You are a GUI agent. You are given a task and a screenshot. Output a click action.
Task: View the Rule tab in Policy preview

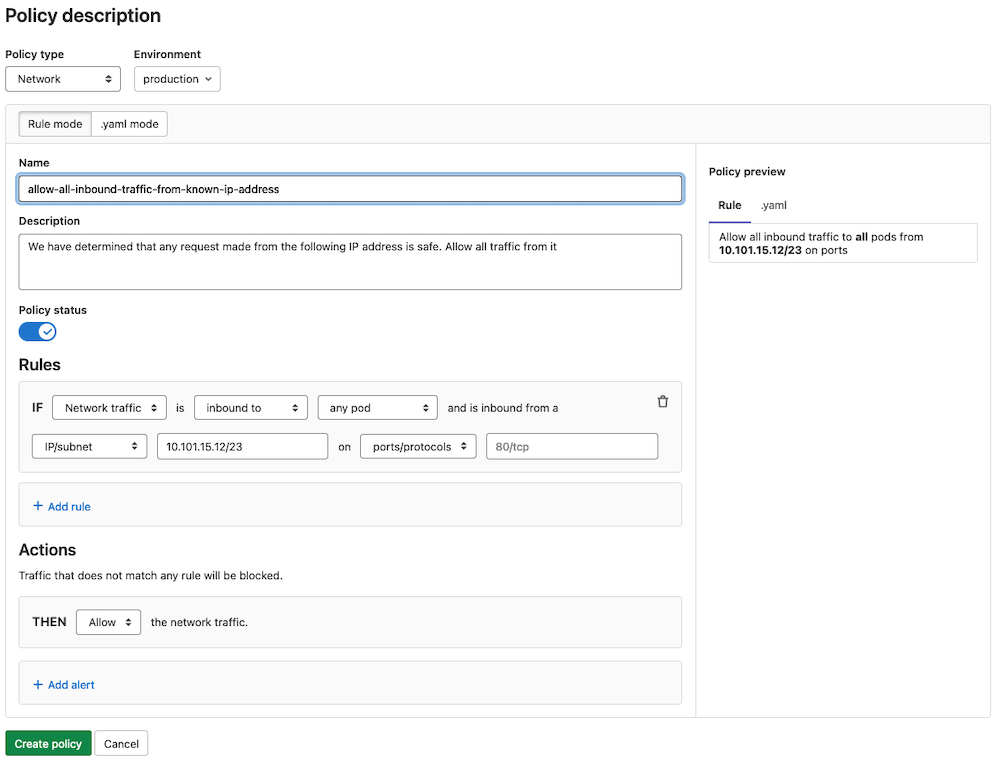pyautogui.click(x=730, y=205)
